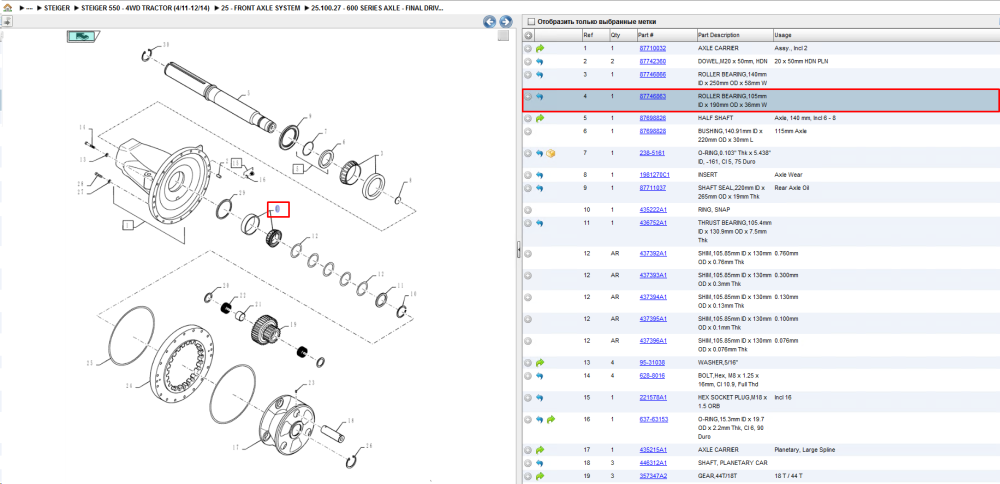Click the green arrow icon for ref 17 AXLE CARRIER

540,450
